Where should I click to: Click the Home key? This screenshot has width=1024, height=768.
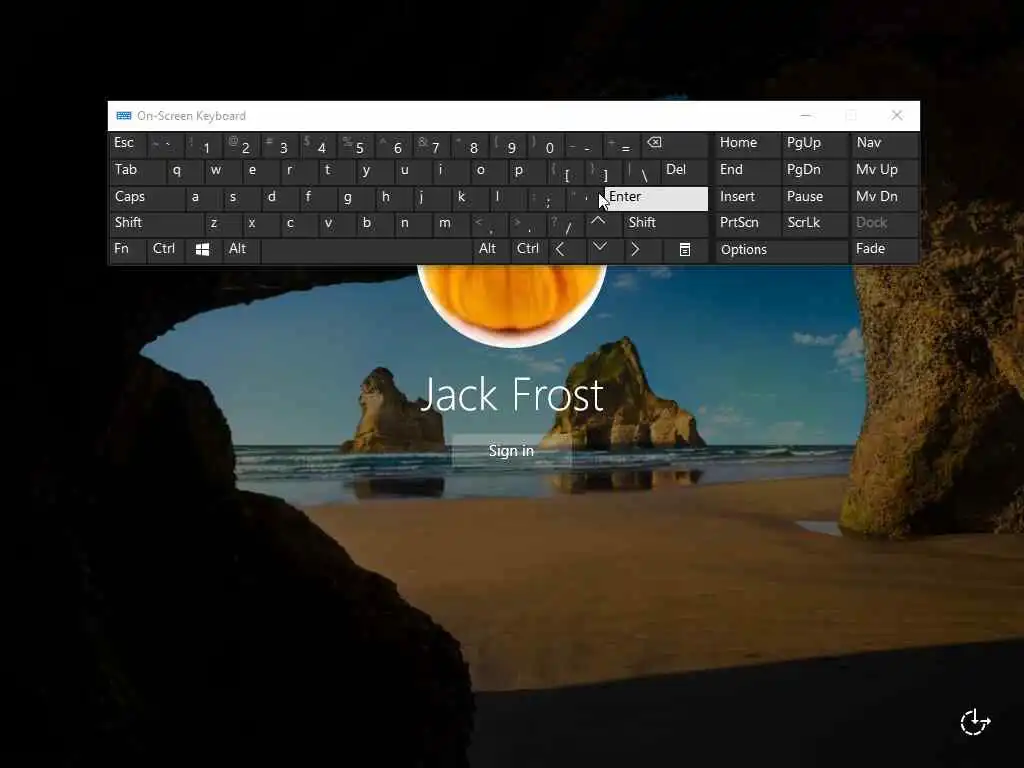(748, 145)
